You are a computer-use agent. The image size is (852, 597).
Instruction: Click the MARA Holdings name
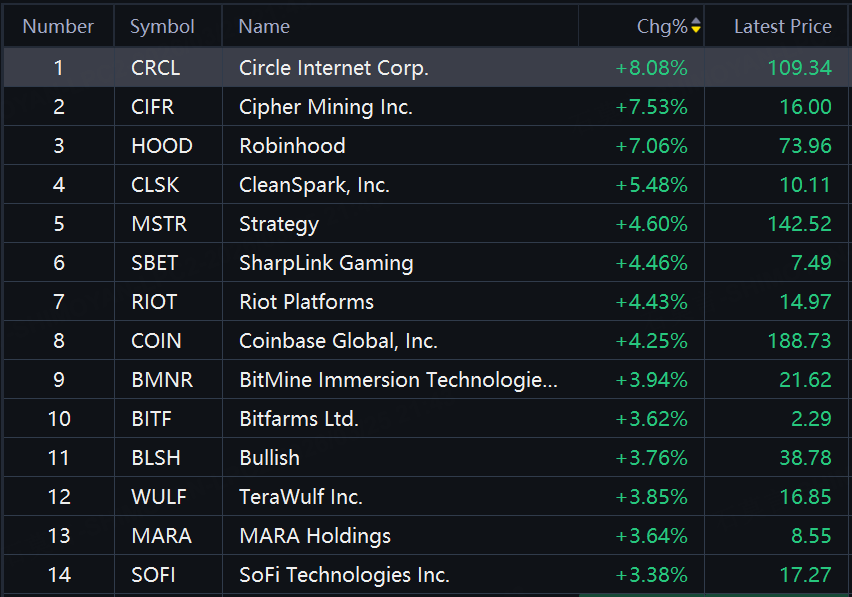click(315, 536)
